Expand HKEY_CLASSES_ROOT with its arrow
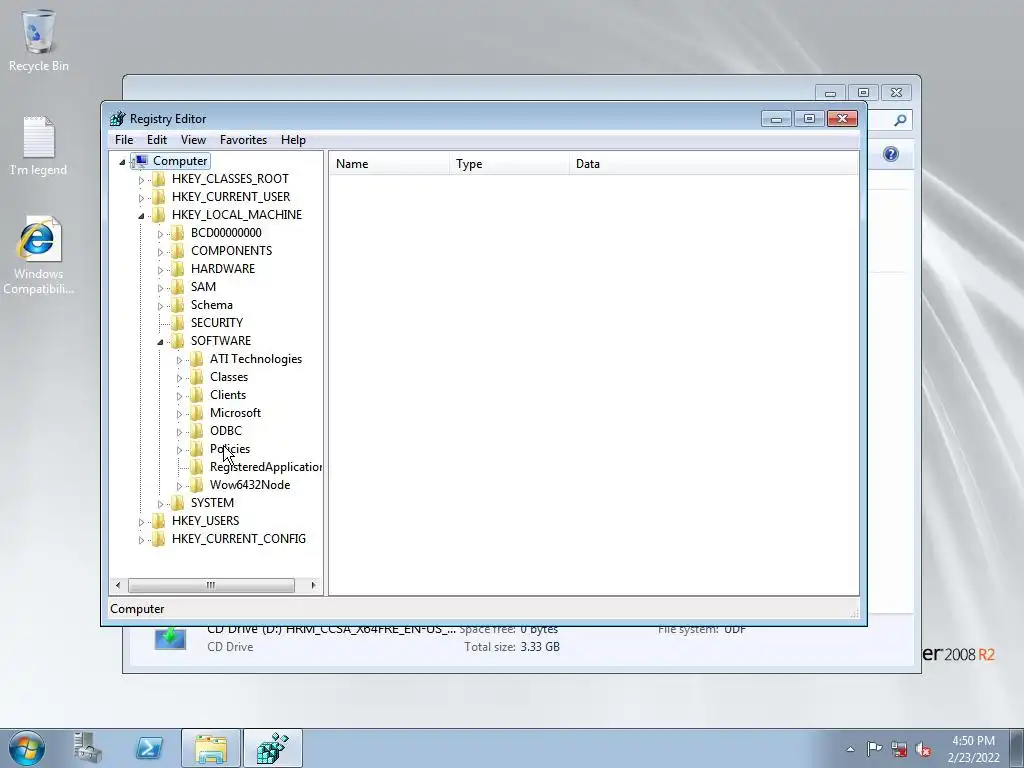Screen dimensions: 1024x768 (x=141, y=180)
